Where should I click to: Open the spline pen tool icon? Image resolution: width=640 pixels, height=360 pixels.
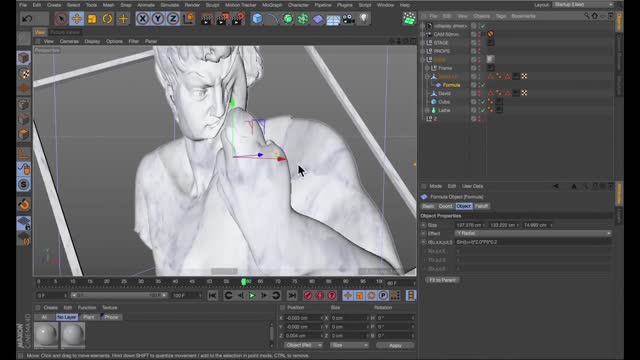tap(272, 19)
